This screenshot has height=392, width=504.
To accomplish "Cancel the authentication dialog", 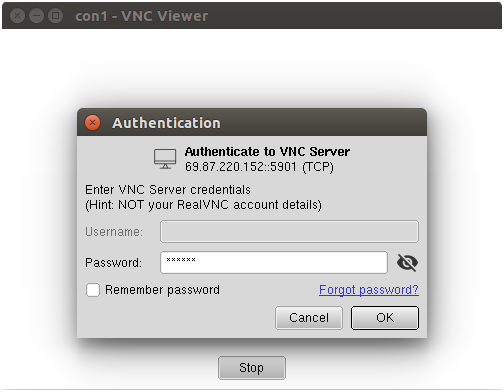I will 309,318.
